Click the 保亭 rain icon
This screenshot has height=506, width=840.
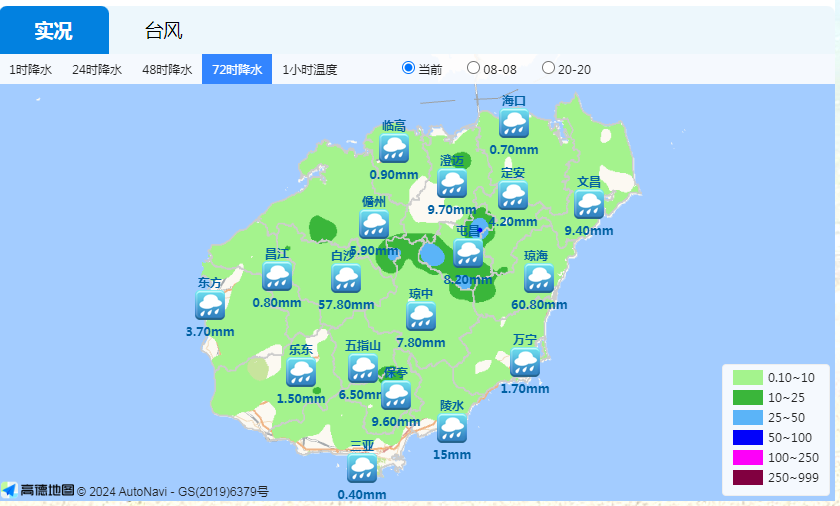point(396,395)
